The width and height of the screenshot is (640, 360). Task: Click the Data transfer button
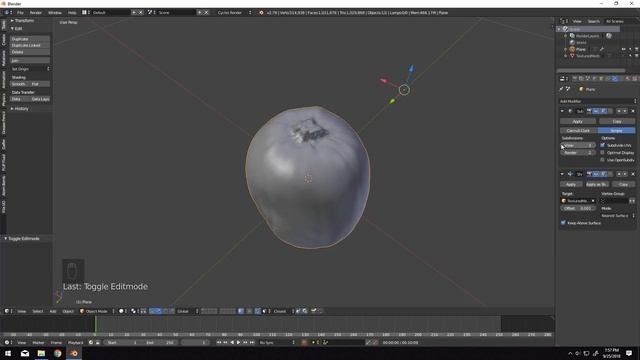click(x=19, y=99)
